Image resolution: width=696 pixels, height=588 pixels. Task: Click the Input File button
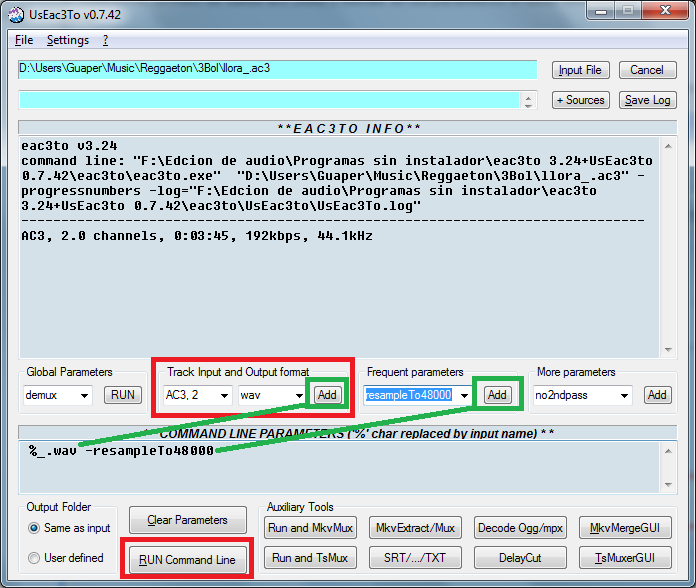[x=581, y=70]
